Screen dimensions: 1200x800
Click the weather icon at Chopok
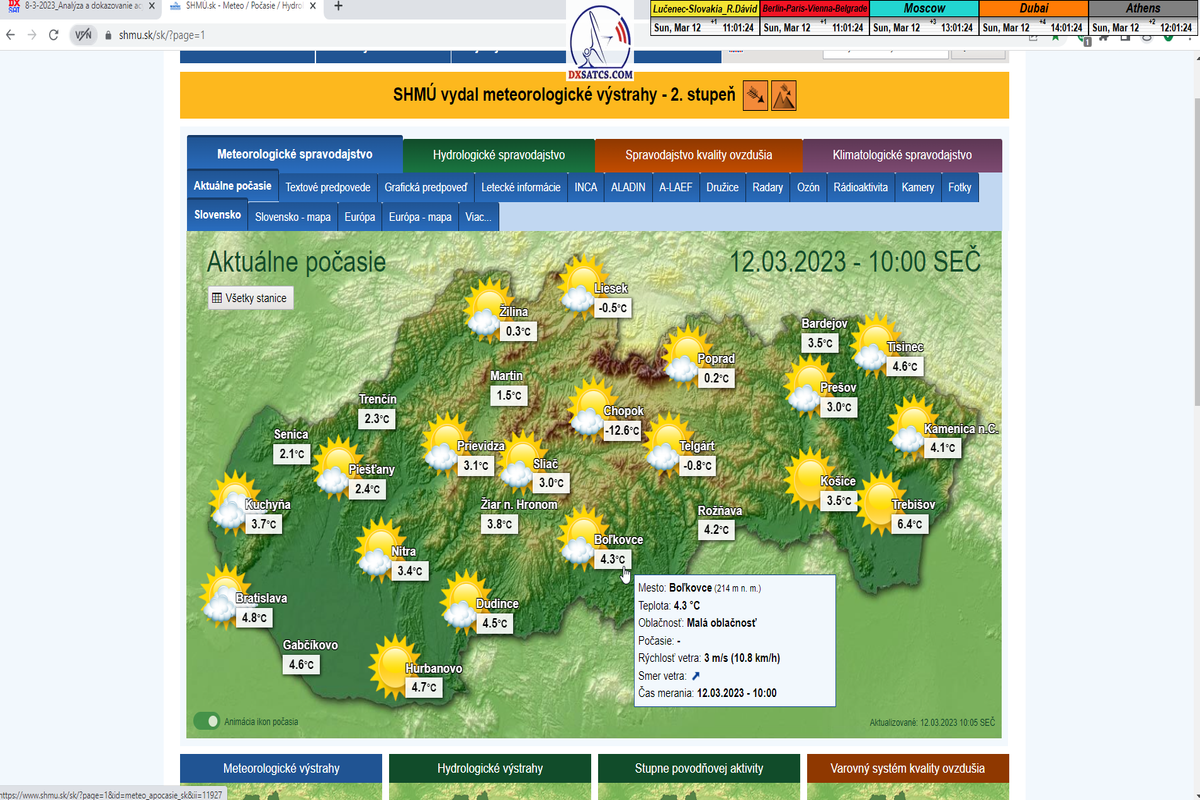(x=591, y=405)
